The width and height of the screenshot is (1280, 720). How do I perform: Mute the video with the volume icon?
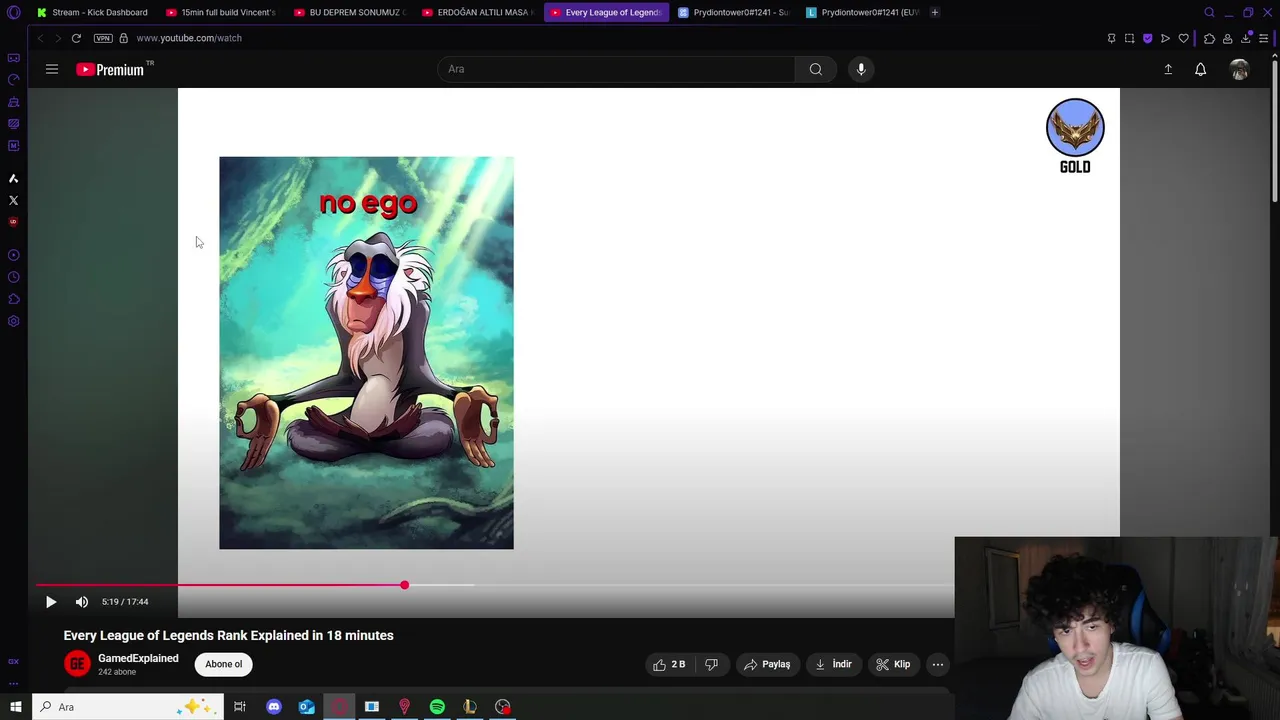click(82, 602)
